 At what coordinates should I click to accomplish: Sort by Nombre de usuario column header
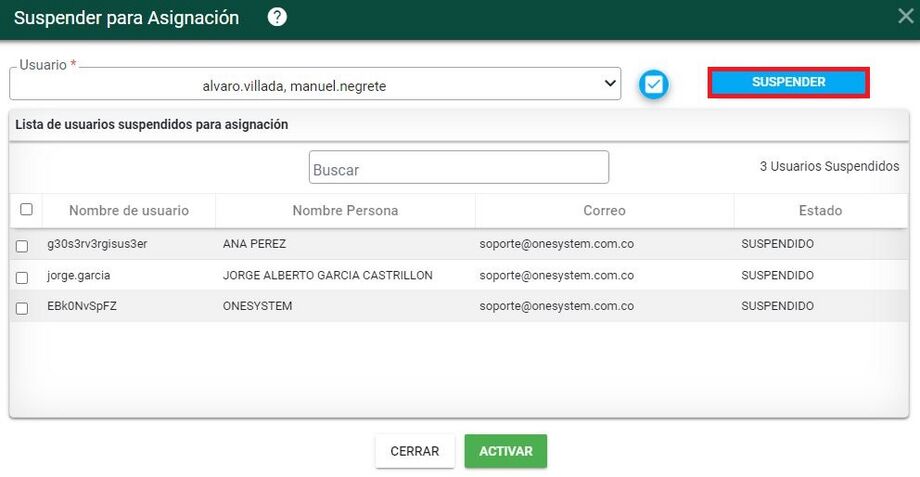click(x=128, y=211)
